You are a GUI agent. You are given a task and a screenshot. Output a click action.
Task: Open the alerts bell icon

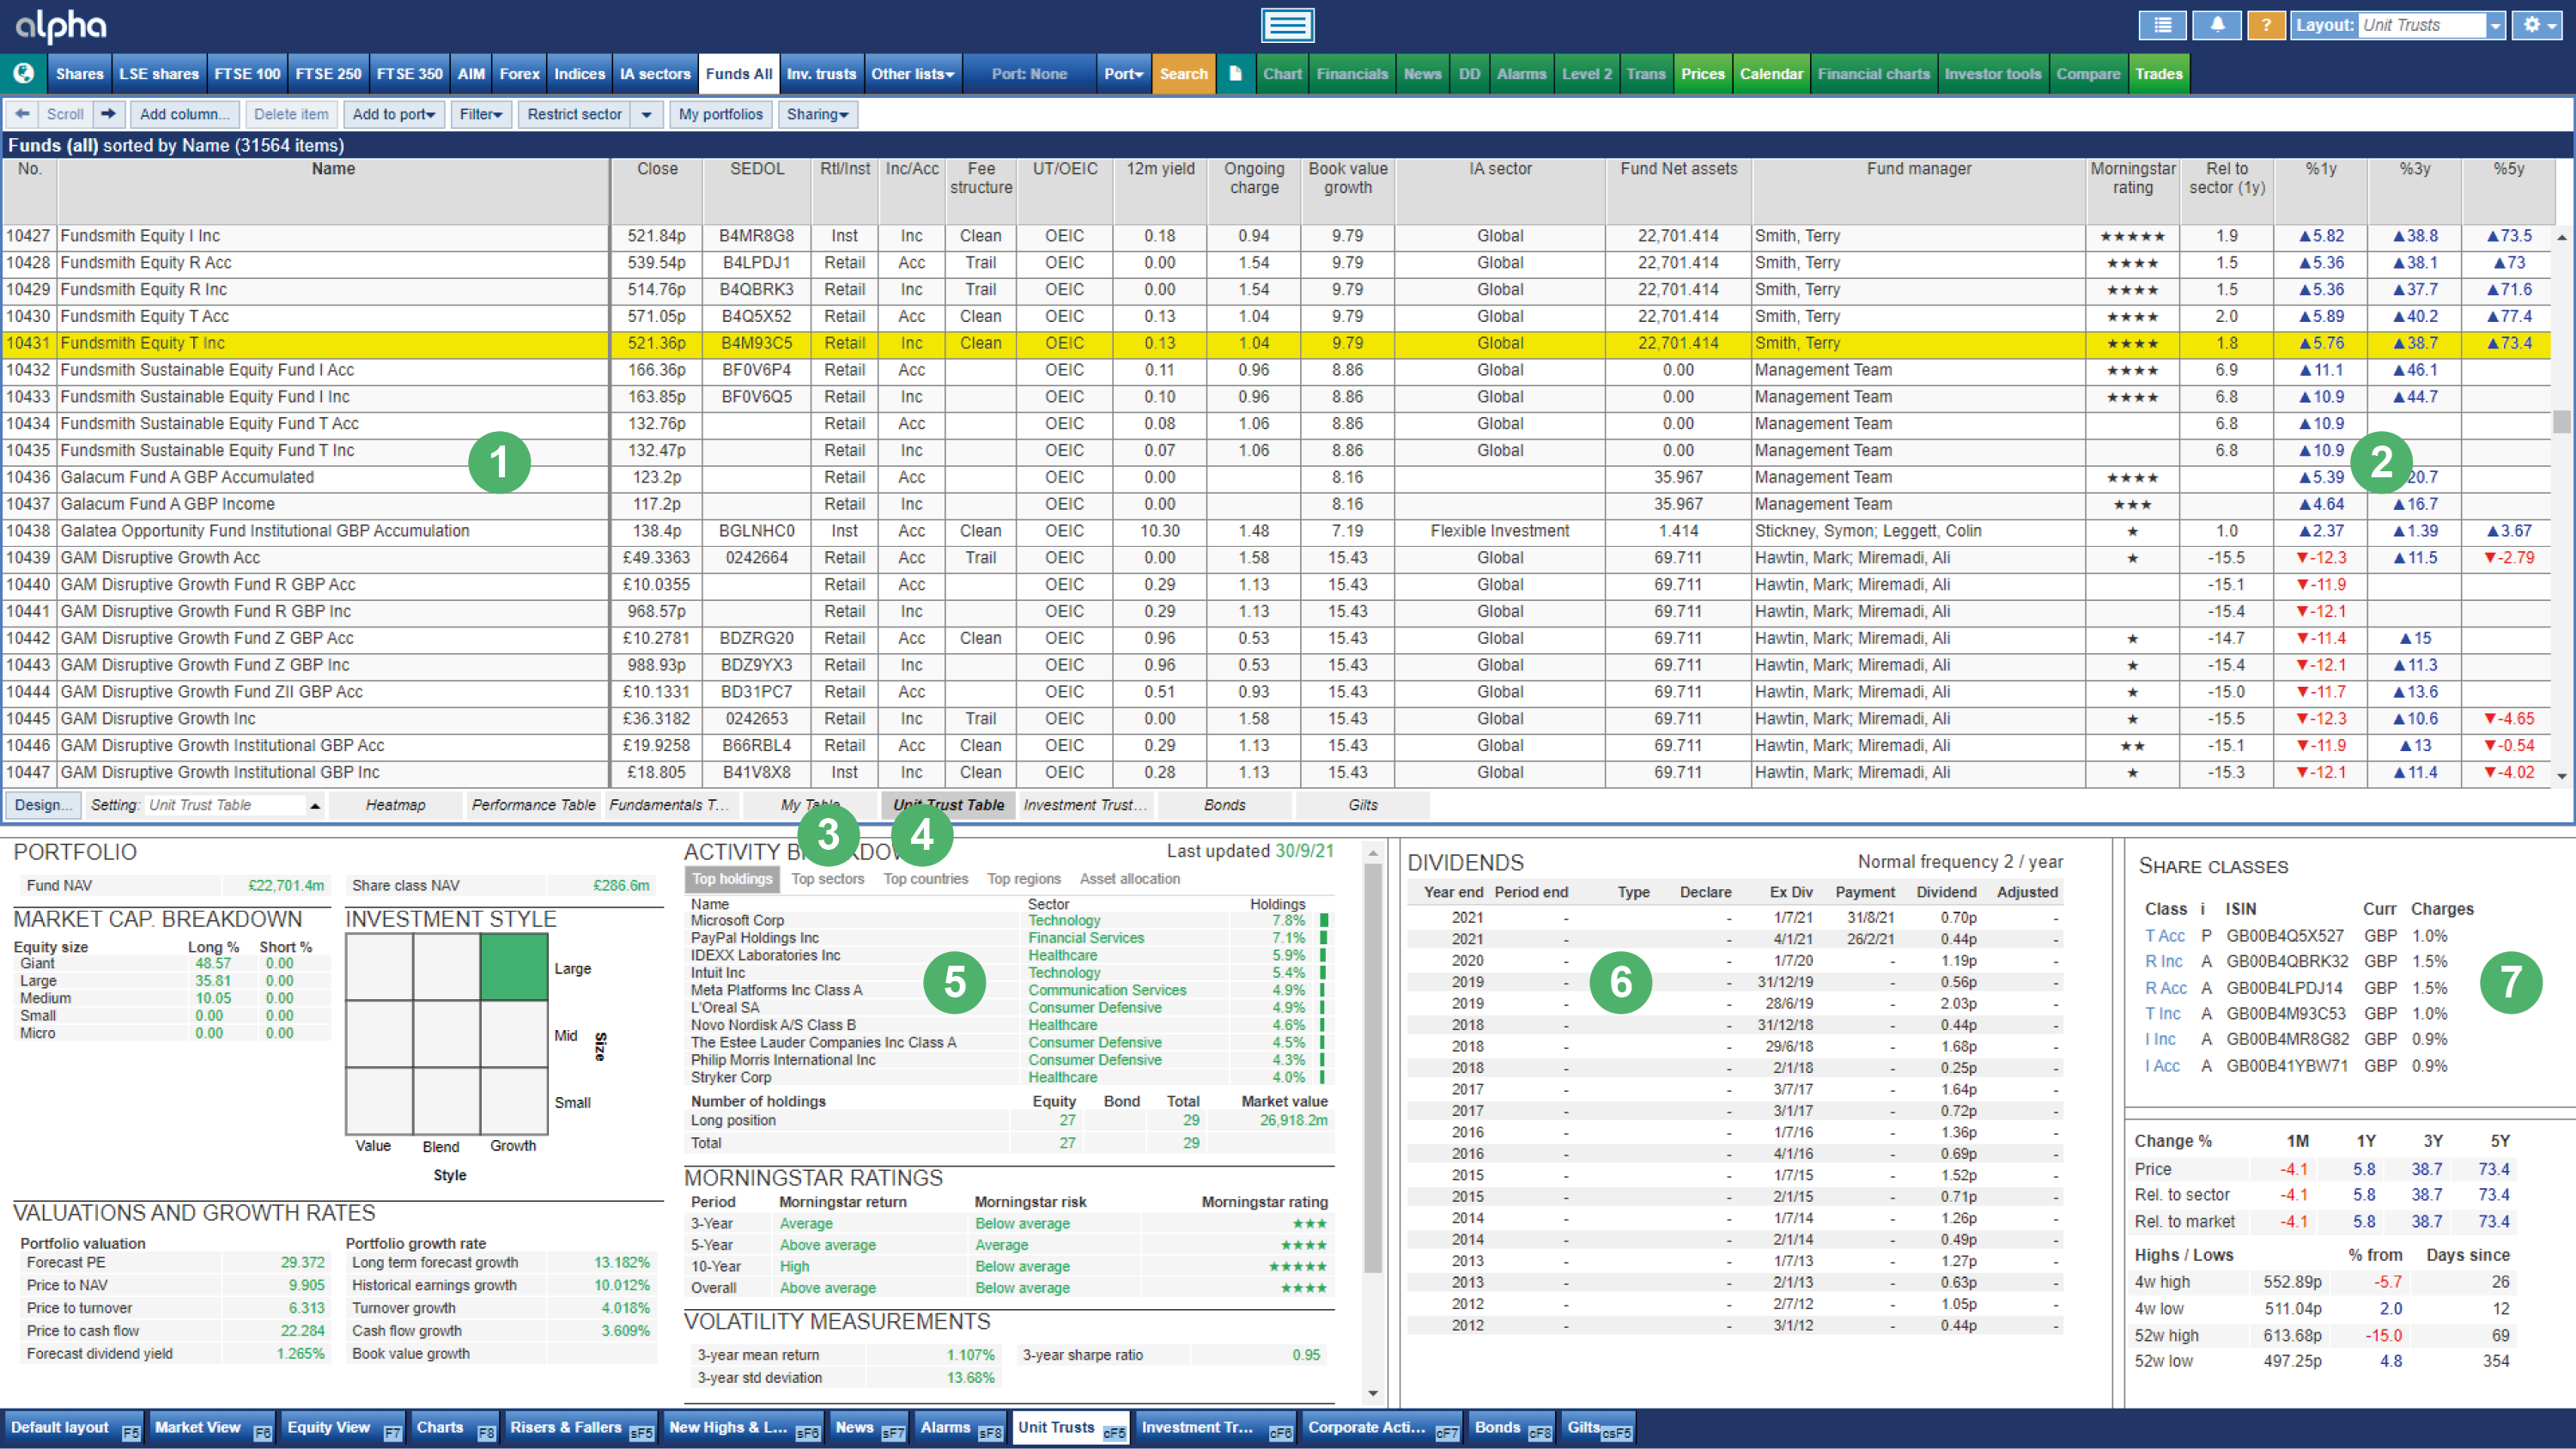(x=2217, y=25)
